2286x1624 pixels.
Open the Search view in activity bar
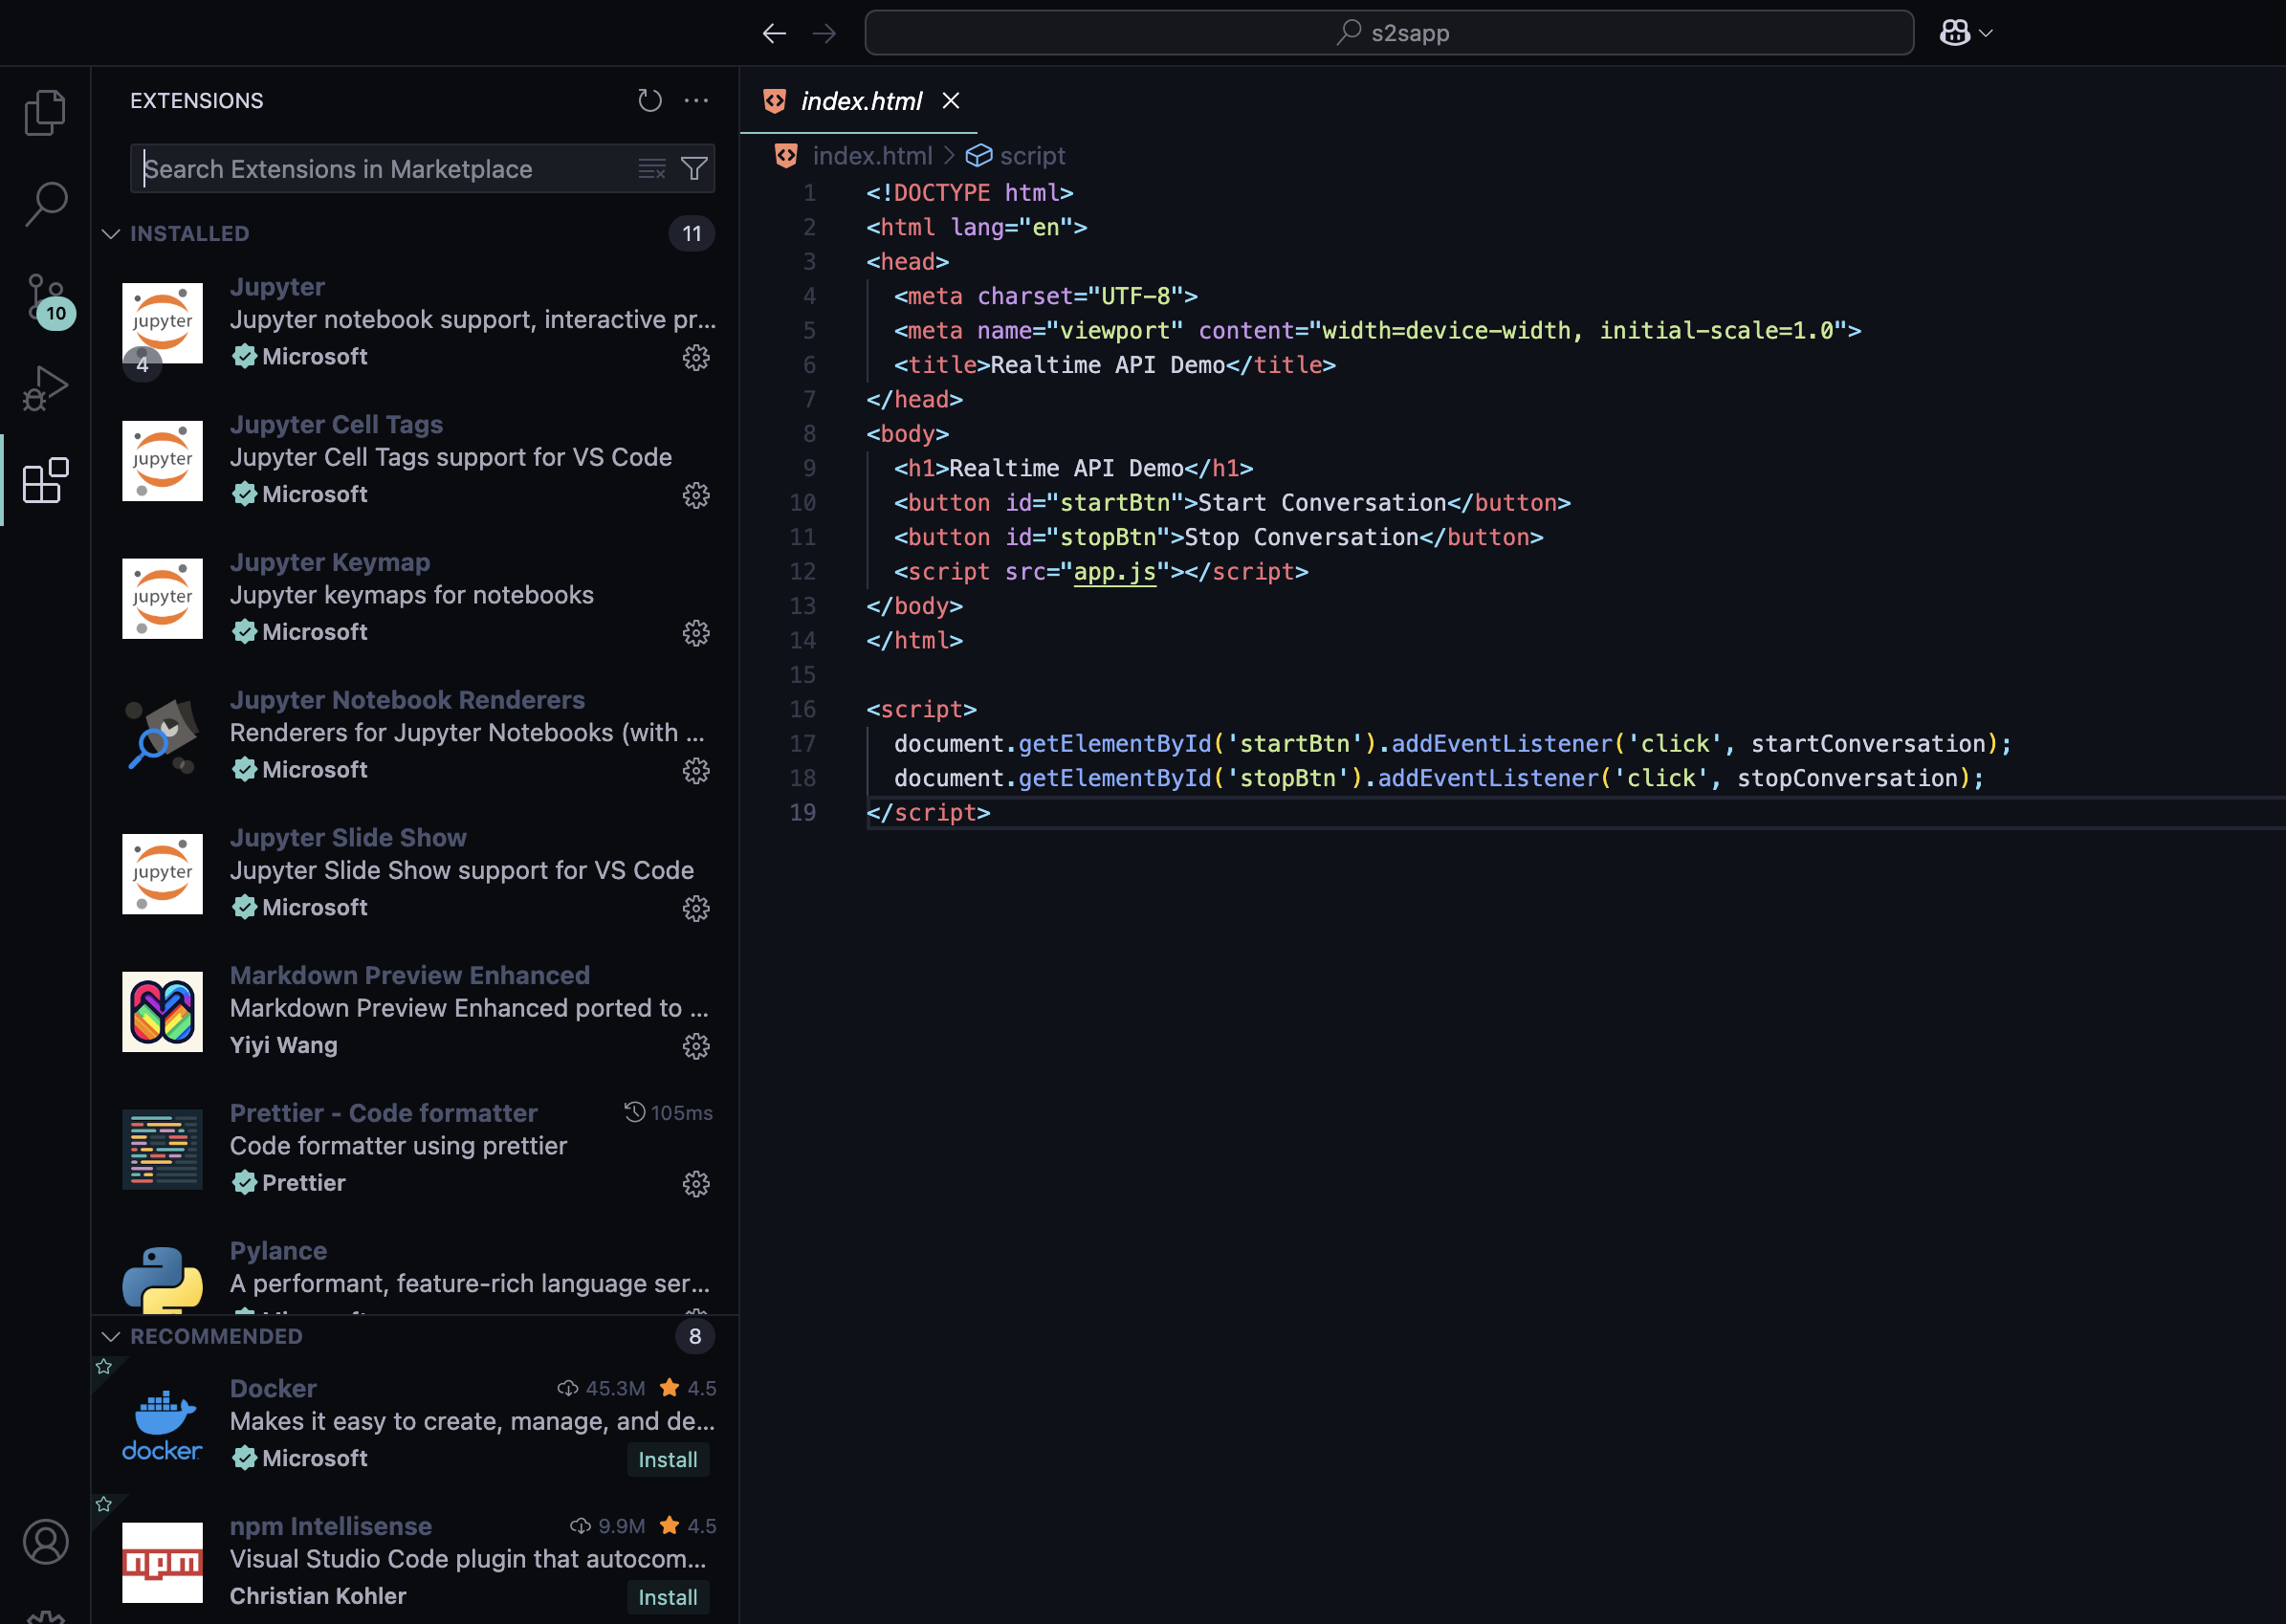pyautogui.click(x=45, y=204)
